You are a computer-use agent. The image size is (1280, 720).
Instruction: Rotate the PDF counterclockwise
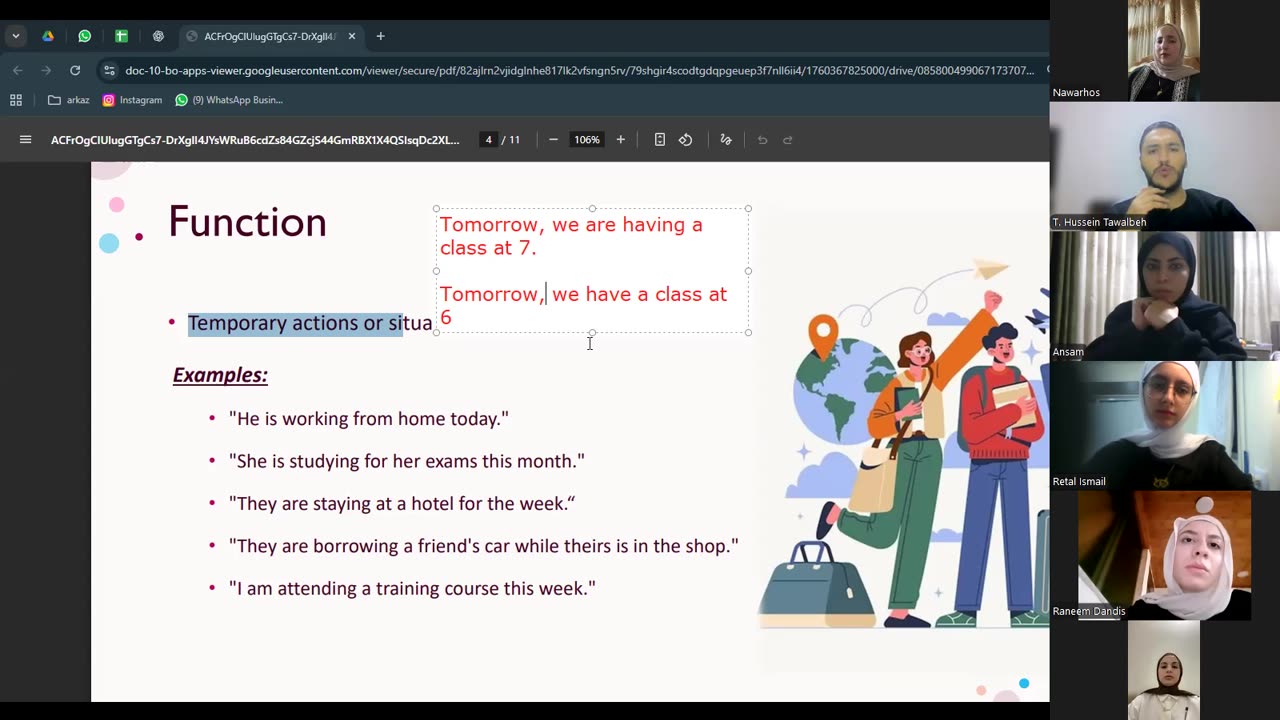(x=686, y=140)
